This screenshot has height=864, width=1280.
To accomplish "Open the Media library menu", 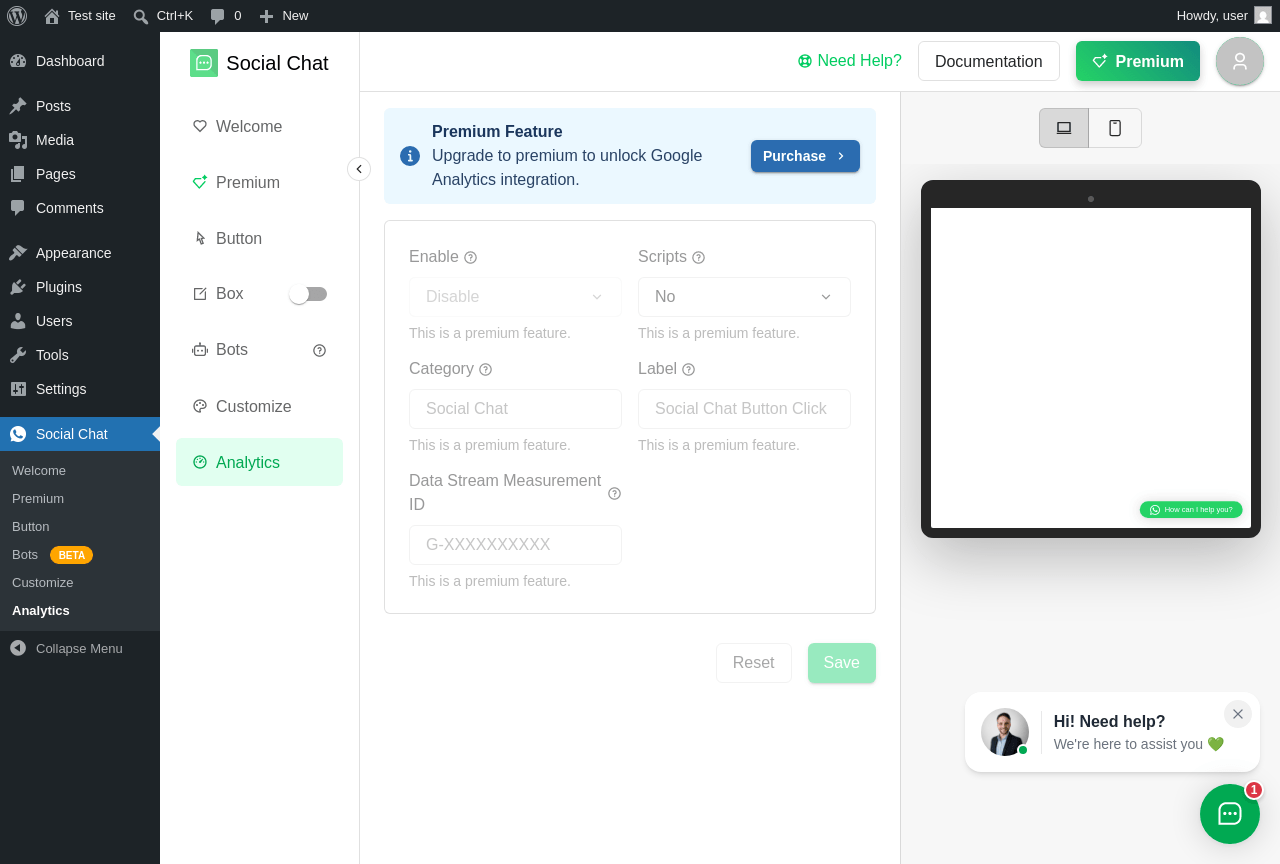I will click(x=80, y=140).
